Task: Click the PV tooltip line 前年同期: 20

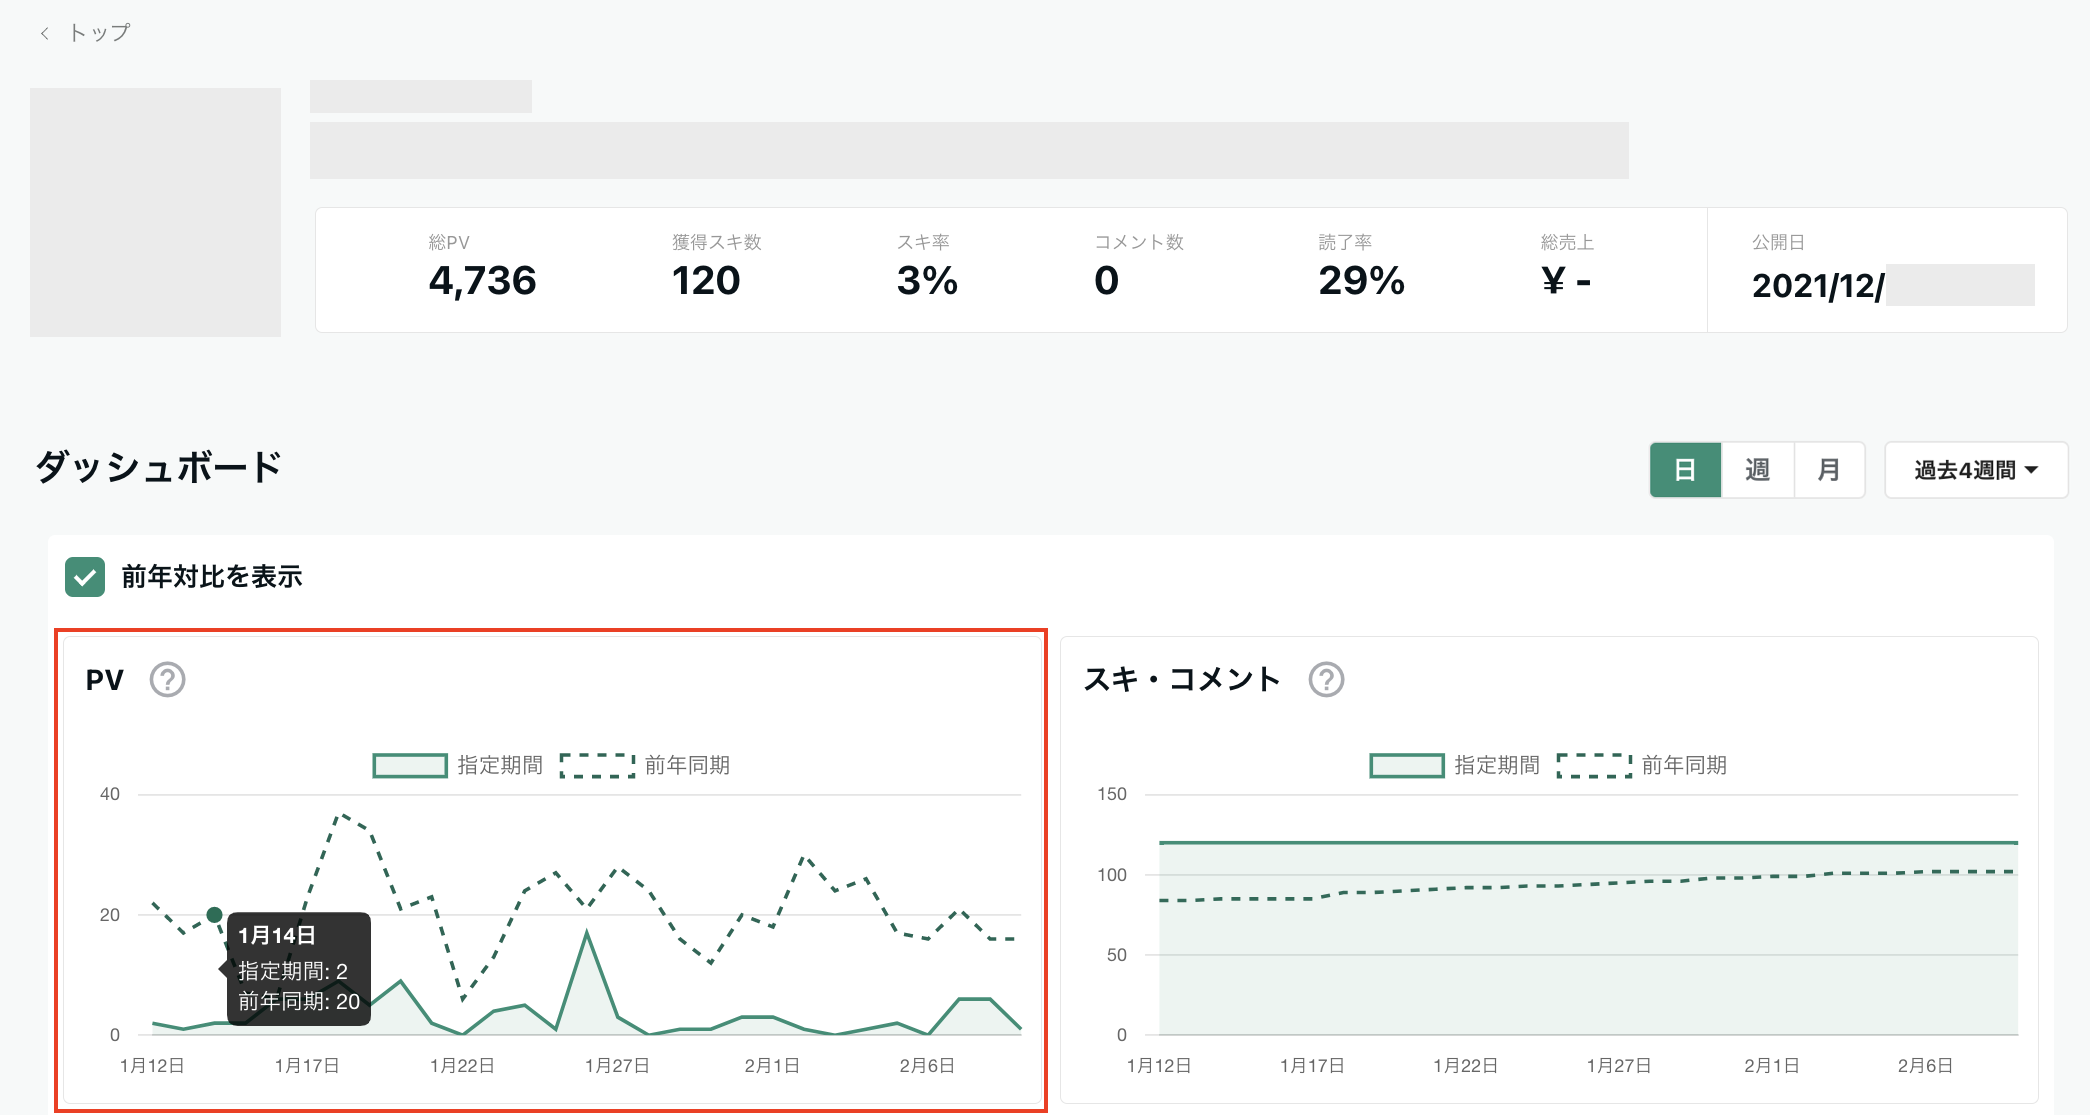Action: (299, 1002)
